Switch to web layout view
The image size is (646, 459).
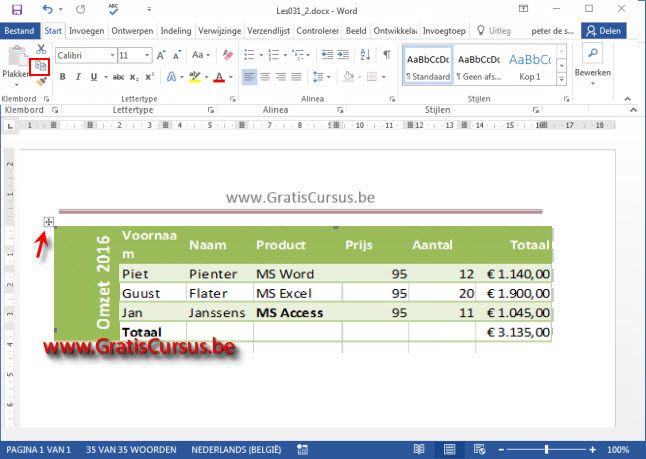pos(479,449)
